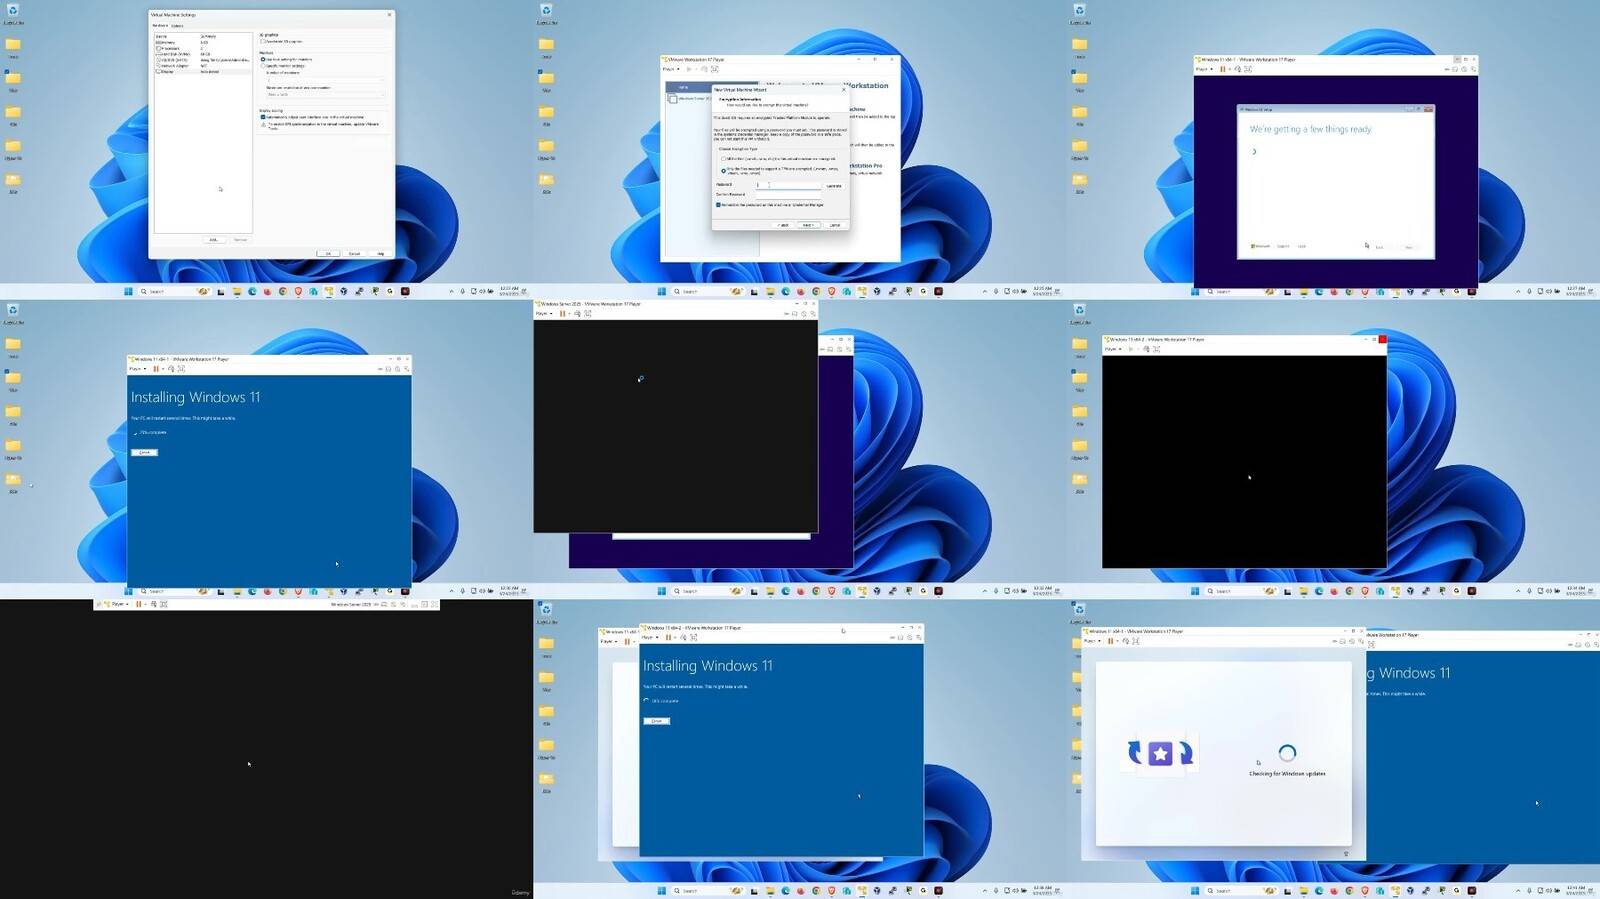1600x899 pixels.
Task: Select the Display device in hardware list
Action: point(203,72)
